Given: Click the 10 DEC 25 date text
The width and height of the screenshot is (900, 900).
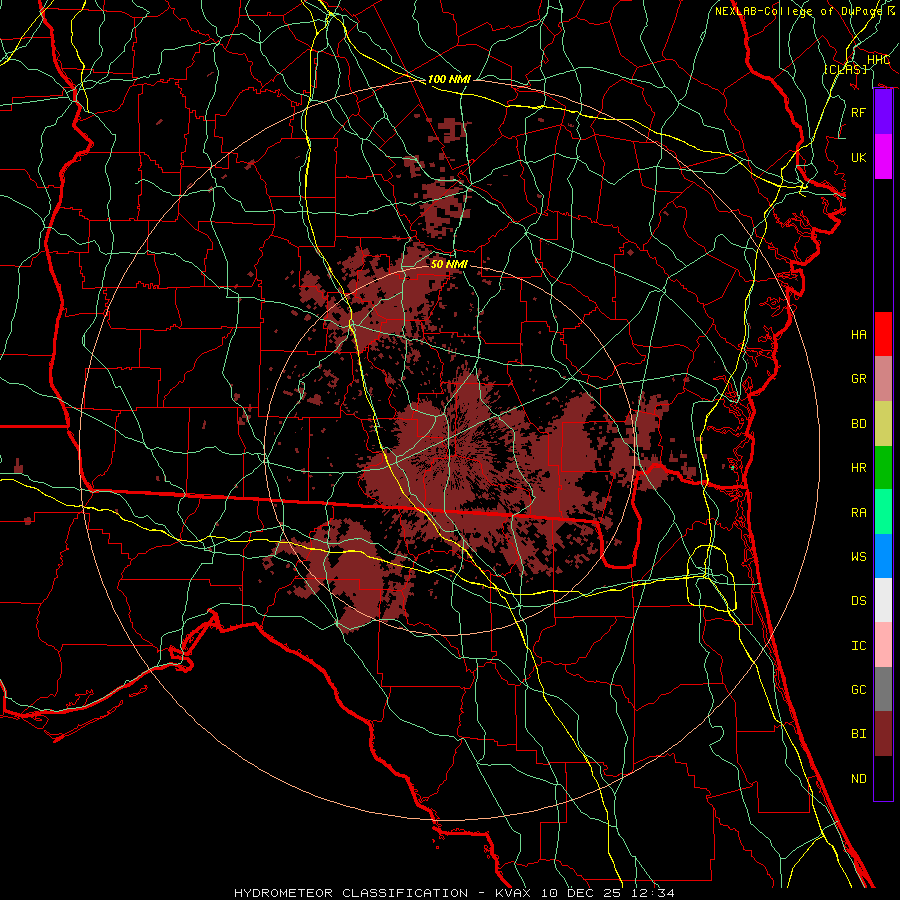Looking at the screenshot, I should tap(583, 893).
